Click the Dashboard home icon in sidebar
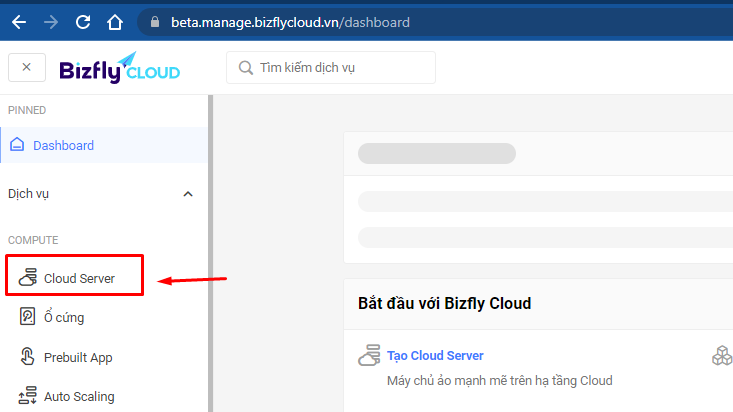The height and width of the screenshot is (412, 733). [x=17, y=145]
